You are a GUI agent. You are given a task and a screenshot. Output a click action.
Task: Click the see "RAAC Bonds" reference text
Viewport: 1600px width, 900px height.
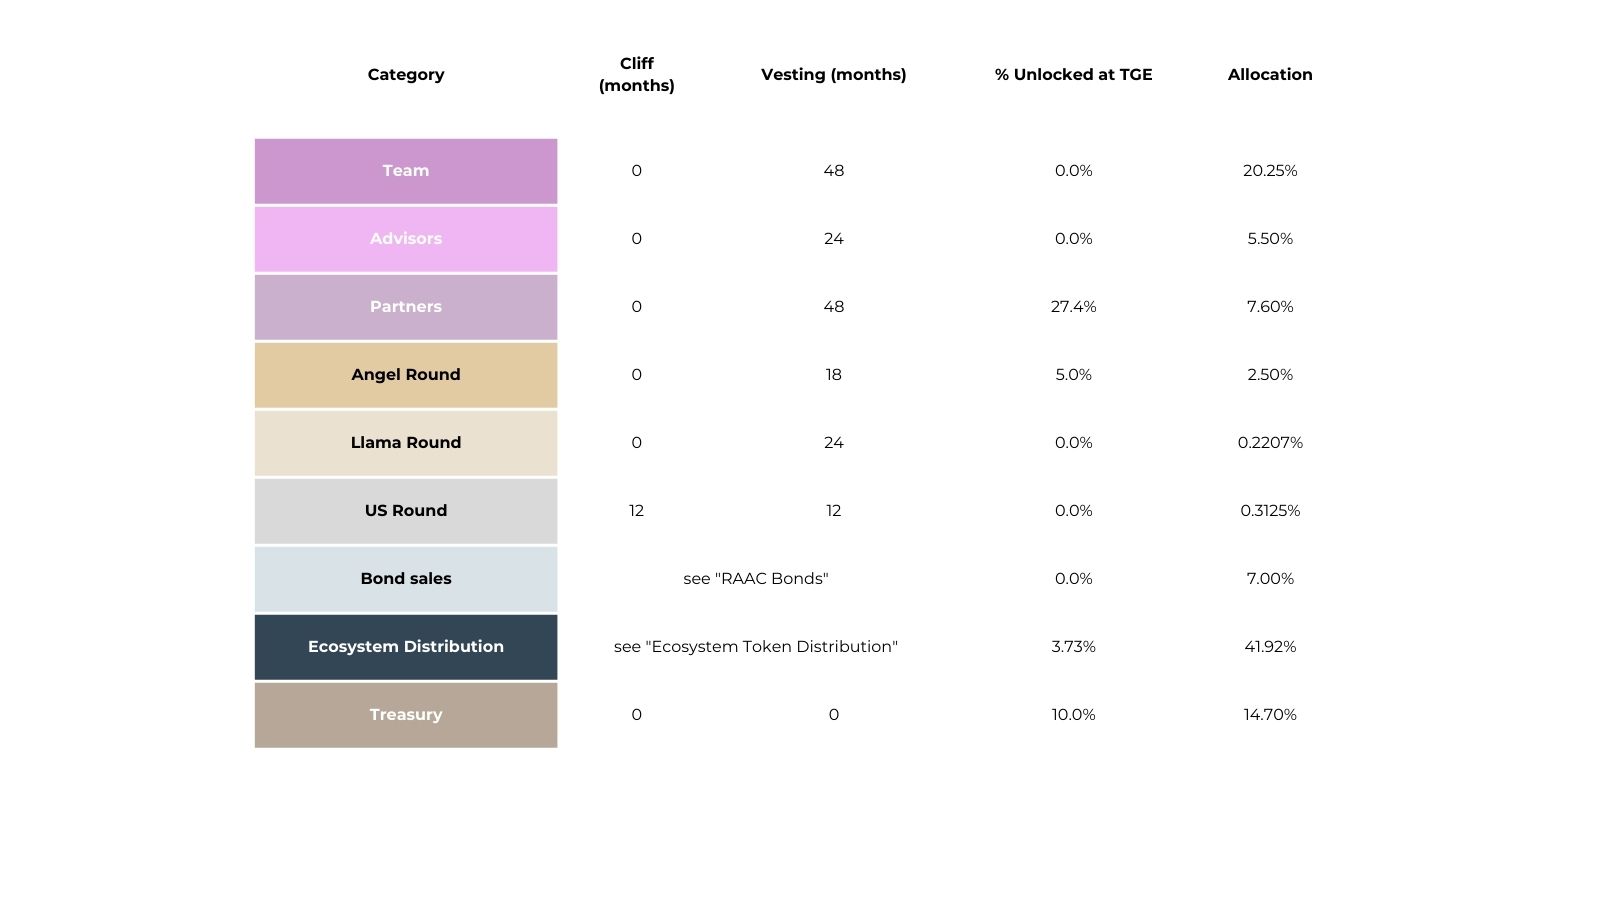(x=756, y=579)
